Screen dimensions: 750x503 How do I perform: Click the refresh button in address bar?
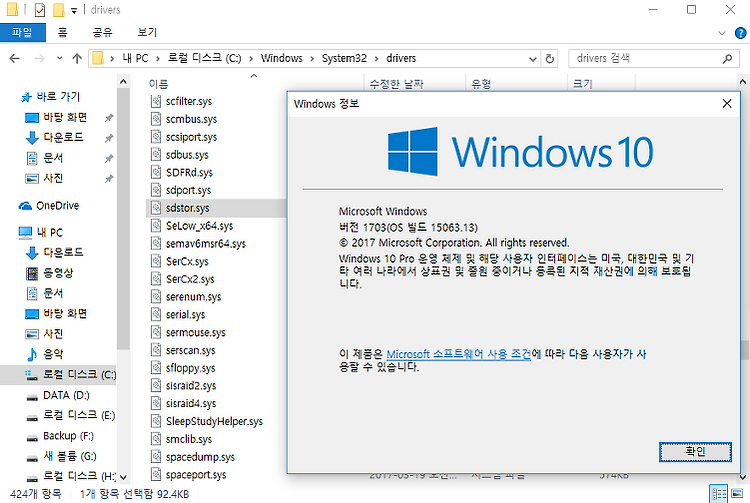[550, 58]
